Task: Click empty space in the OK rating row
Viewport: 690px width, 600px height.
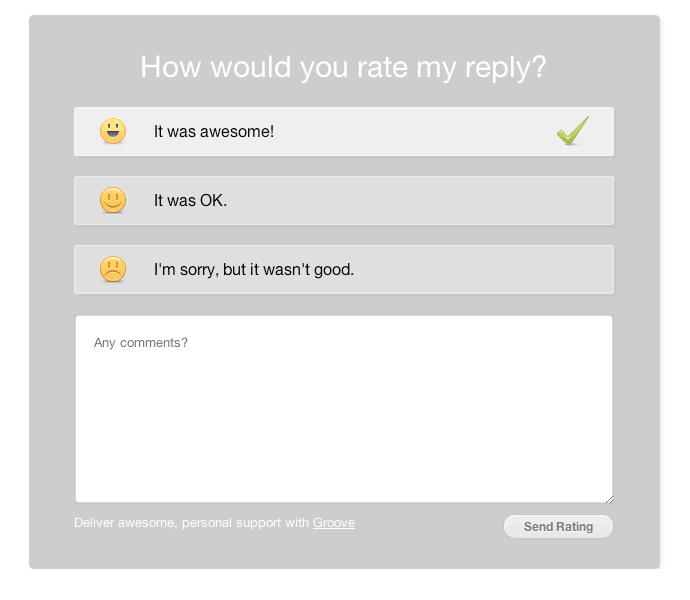Action: (450, 200)
